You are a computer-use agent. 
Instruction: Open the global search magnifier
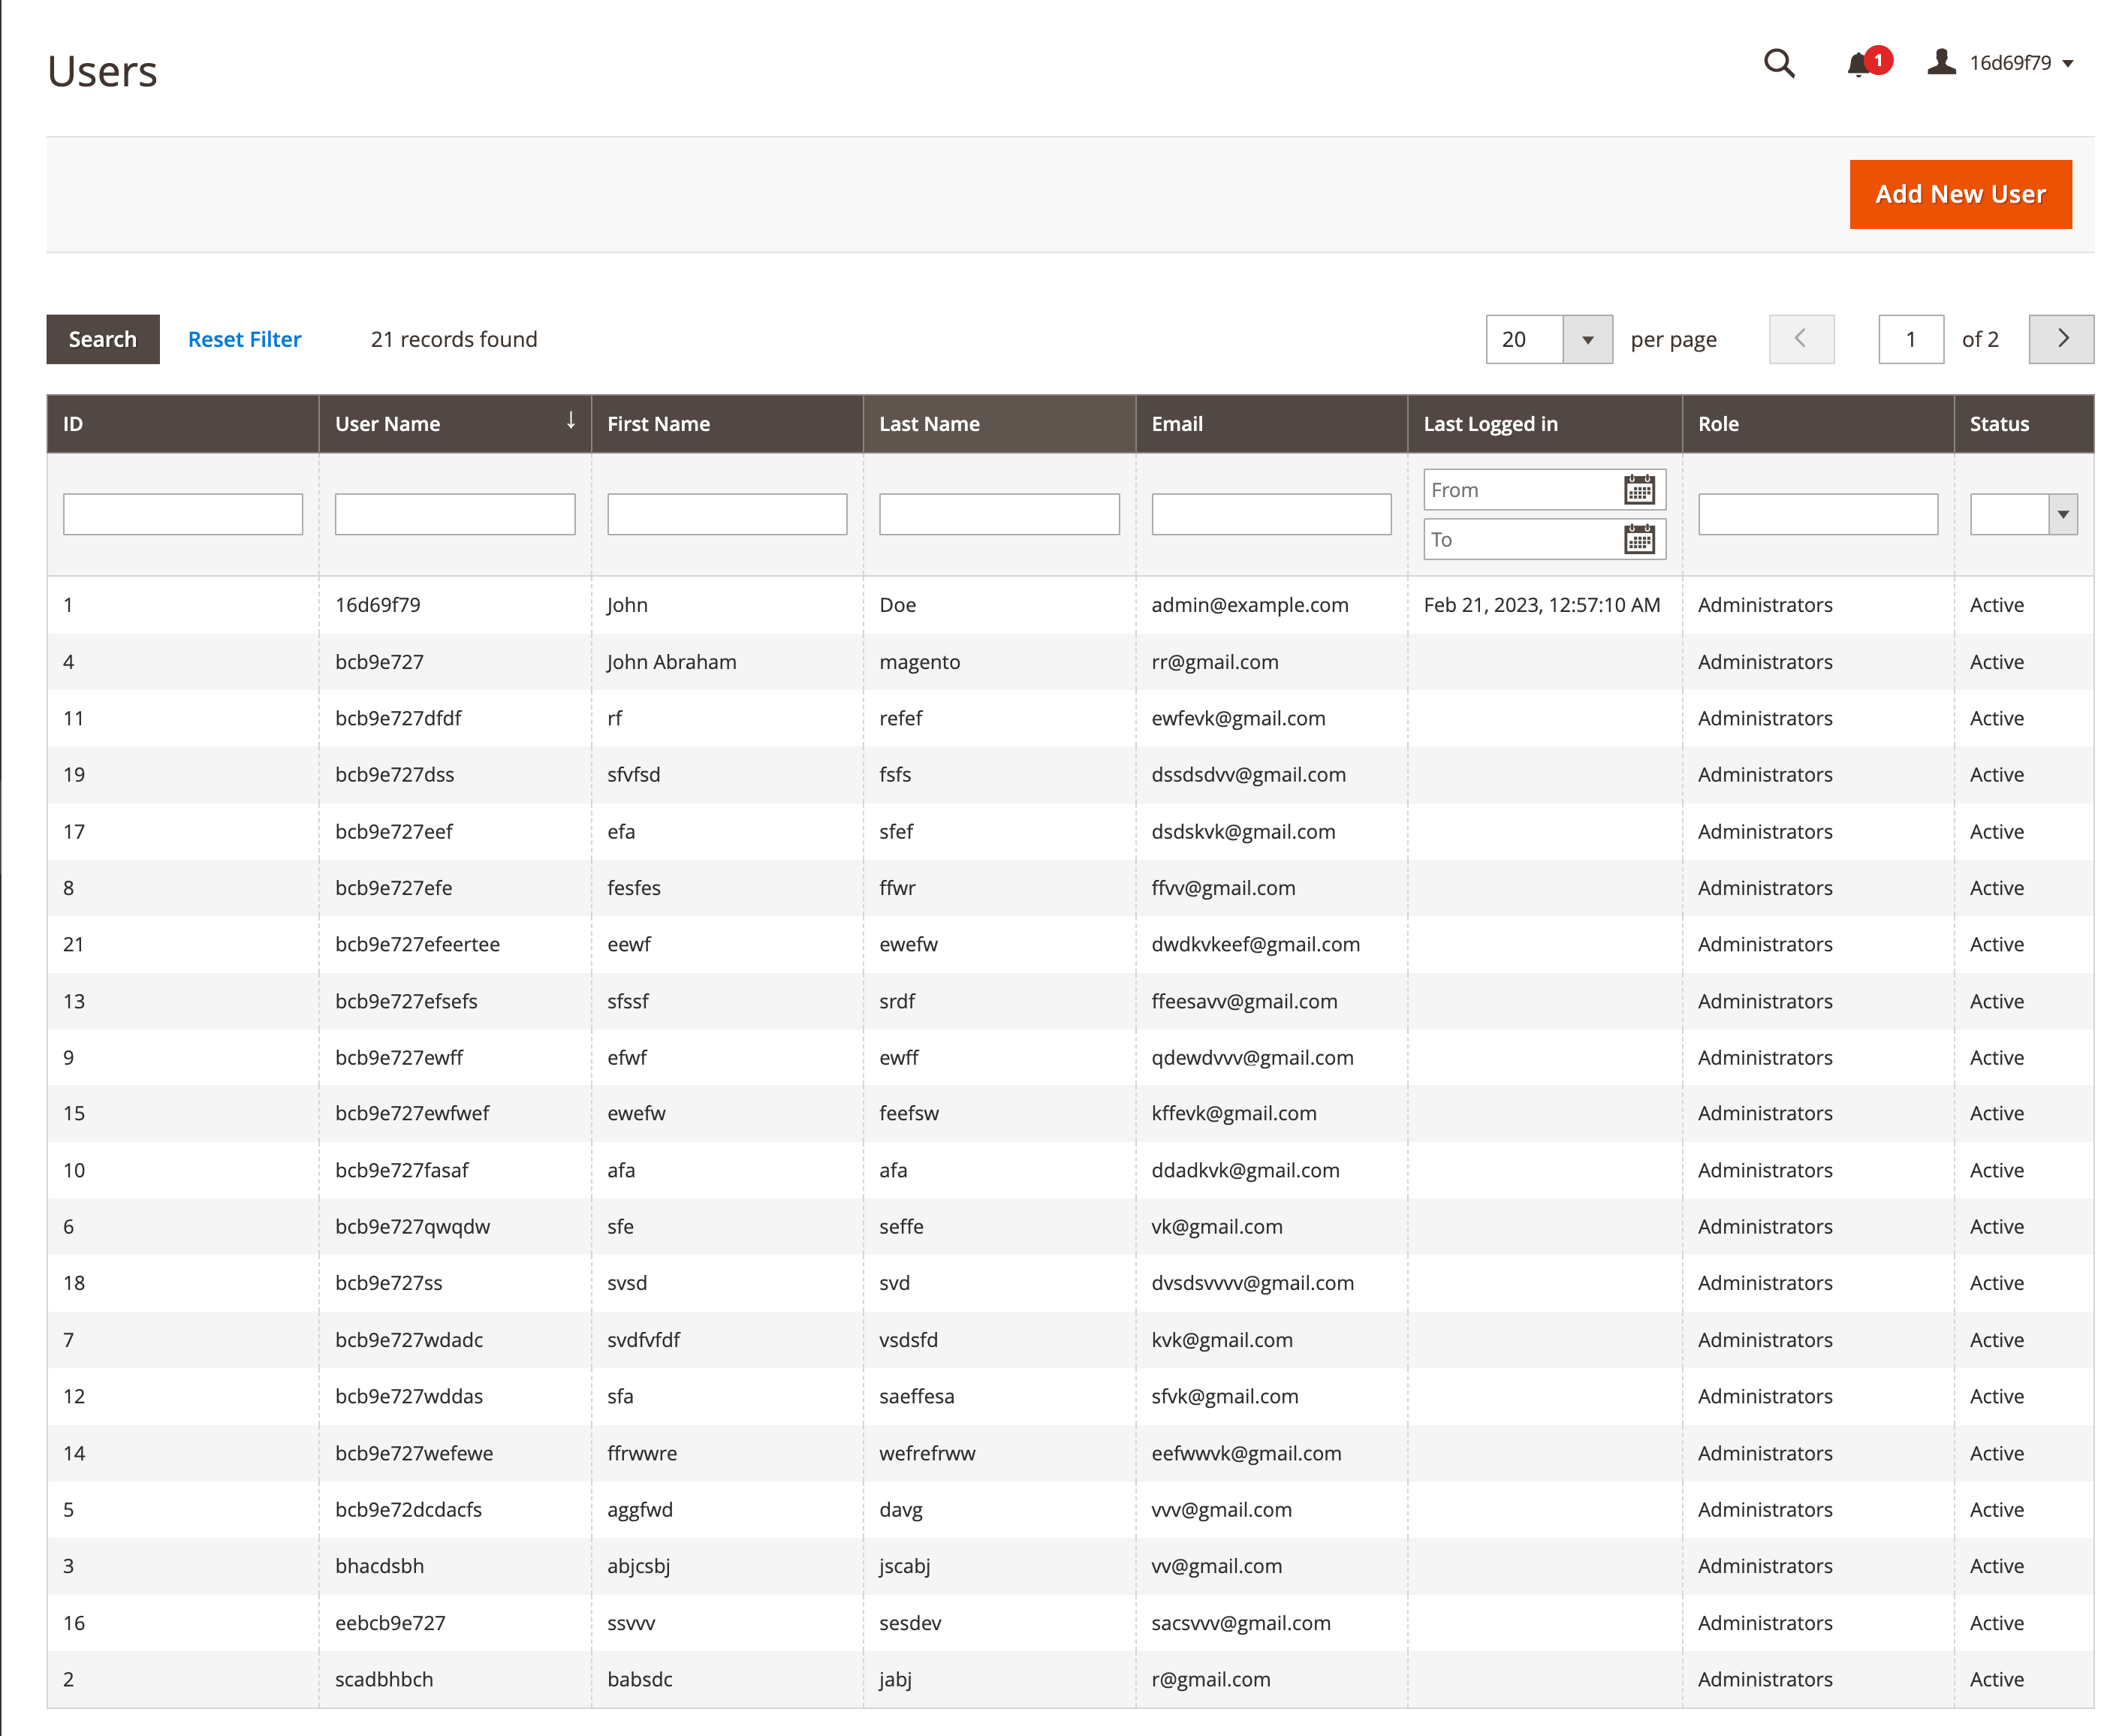pos(1779,63)
